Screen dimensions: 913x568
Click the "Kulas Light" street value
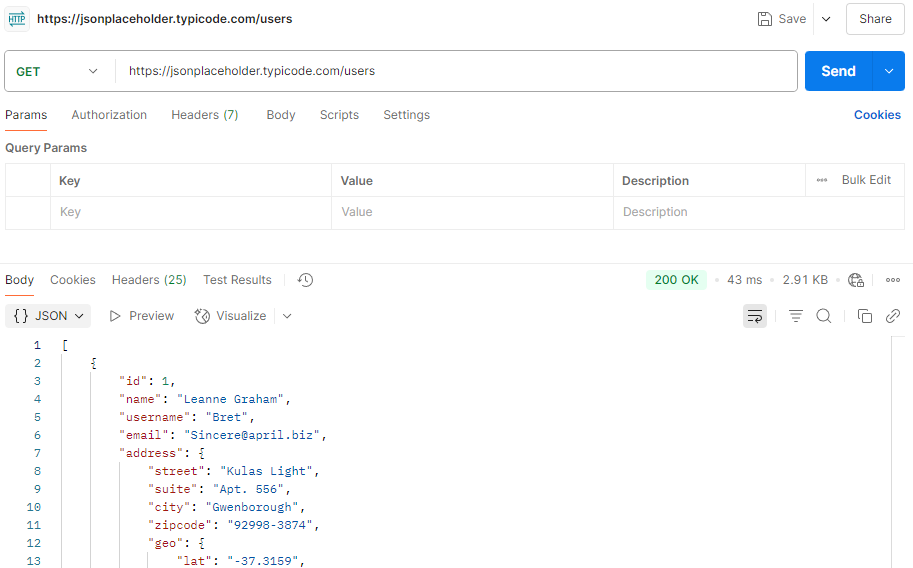pyautogui.click(x=266, y=471)
